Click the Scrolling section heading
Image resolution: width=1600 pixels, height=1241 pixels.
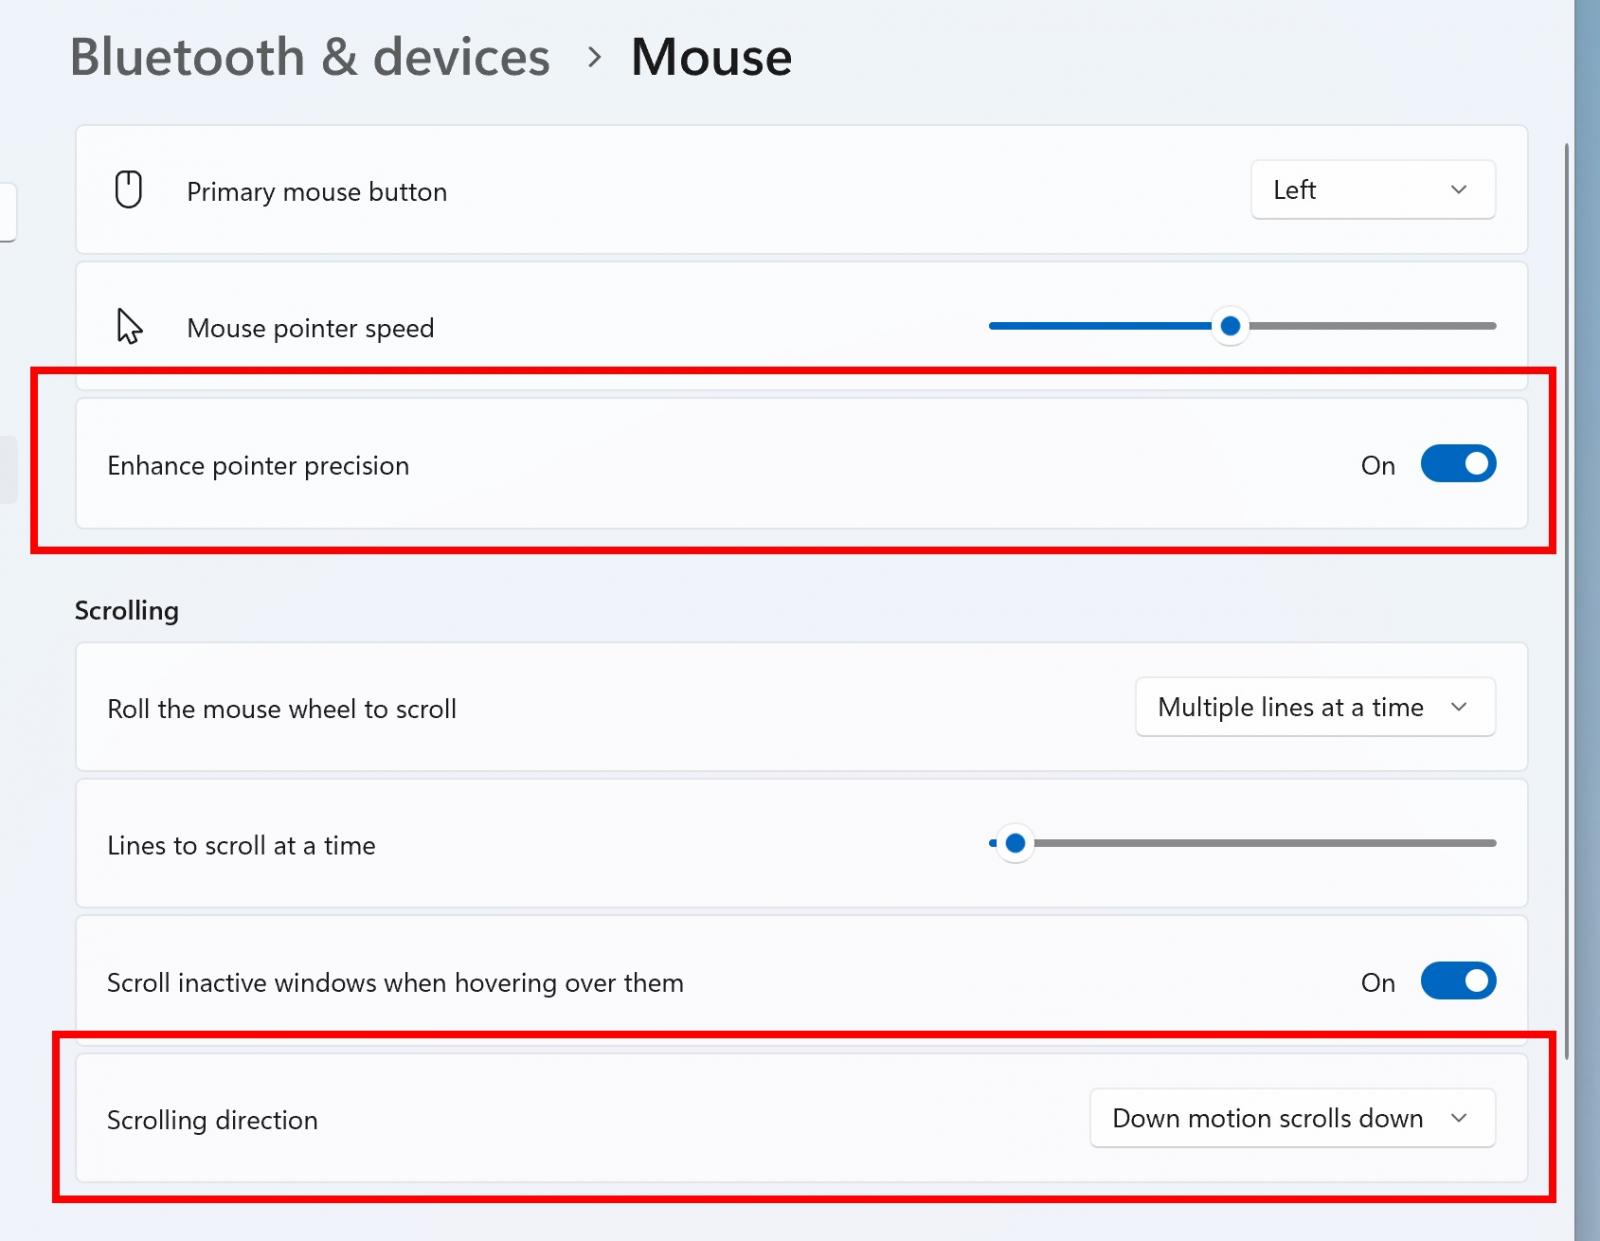(126, 610)
